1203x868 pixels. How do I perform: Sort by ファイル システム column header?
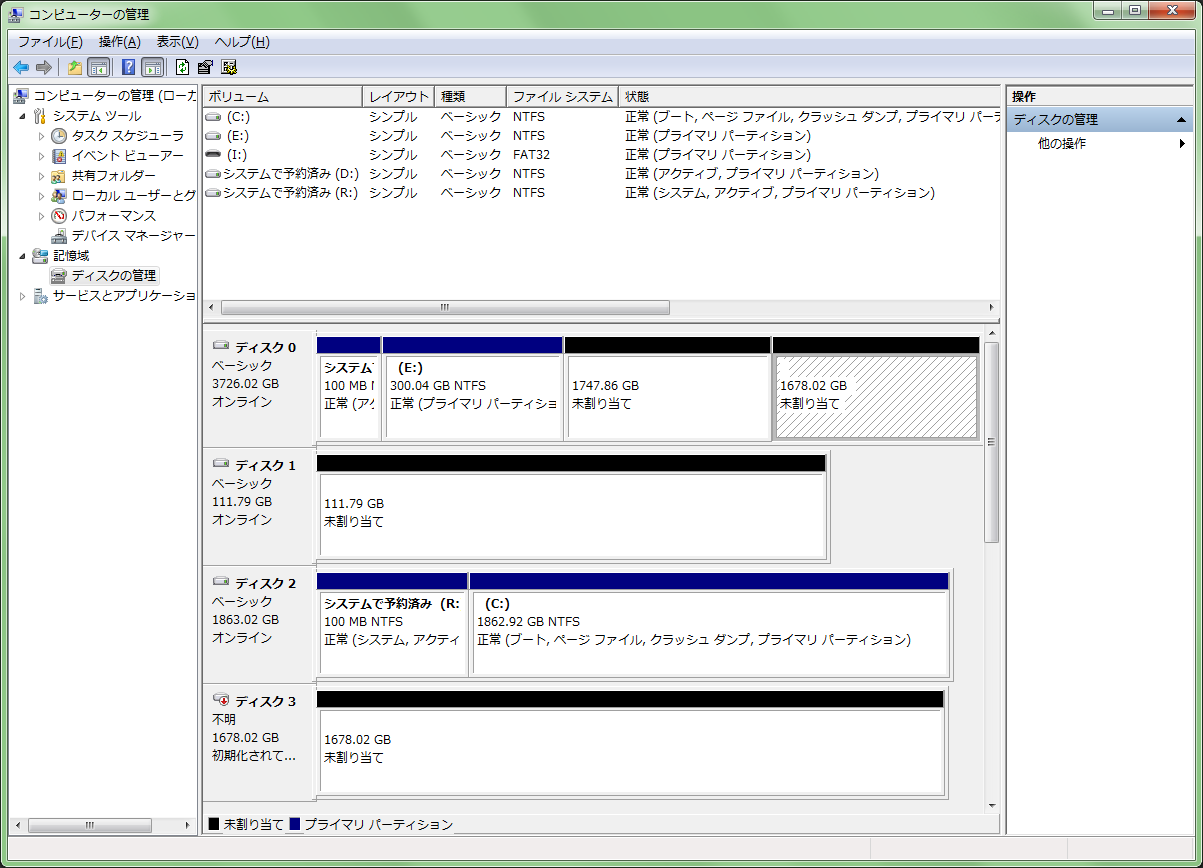tap(561, 97)
